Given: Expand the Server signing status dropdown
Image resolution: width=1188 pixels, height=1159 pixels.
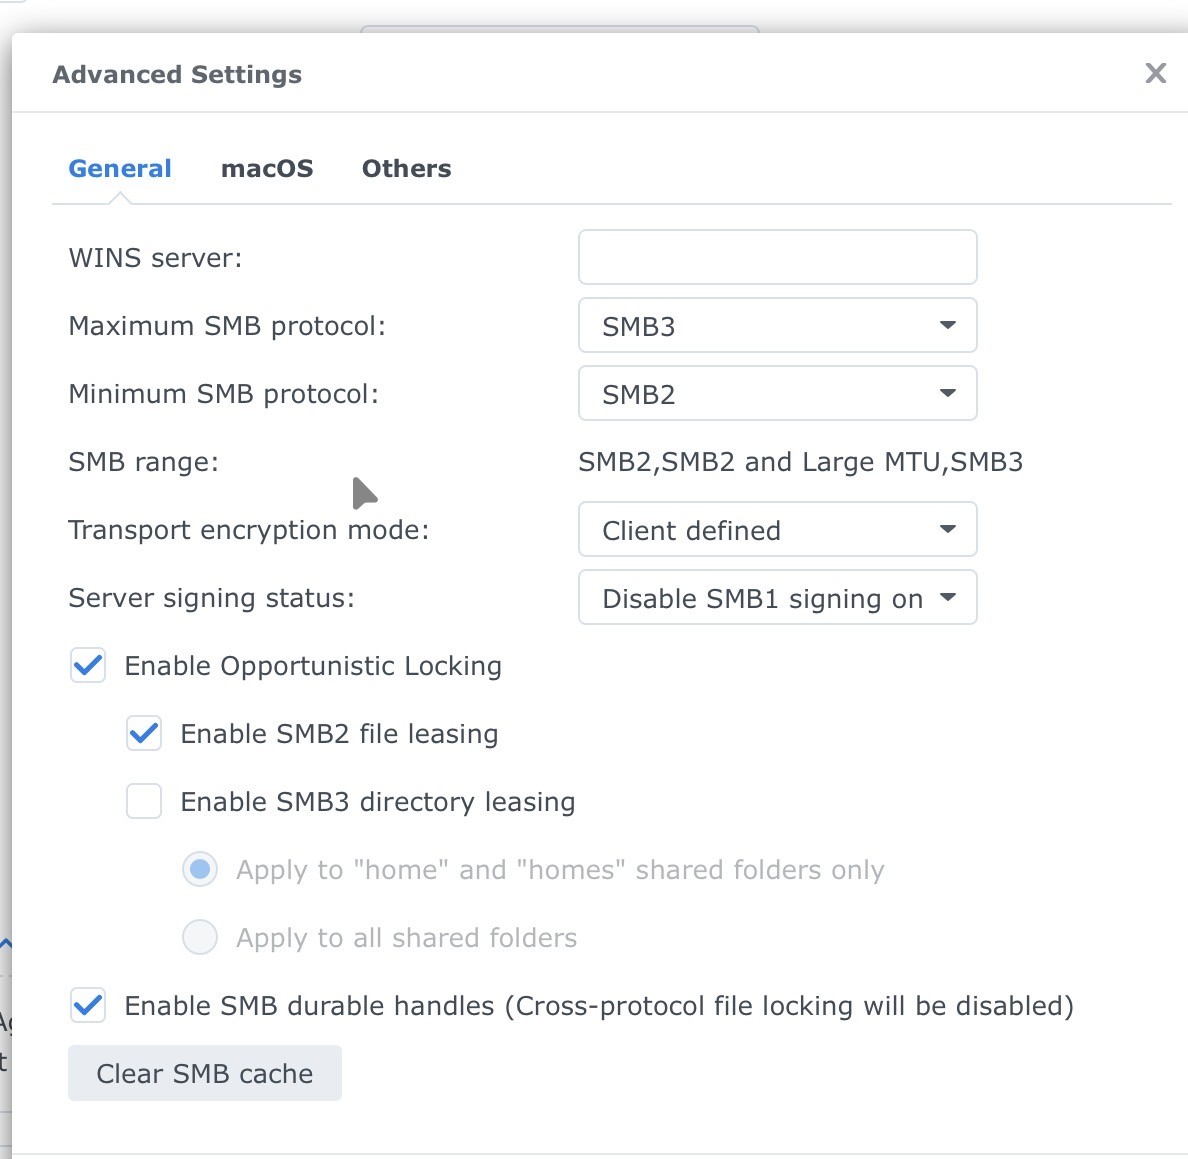Looking at the screenshot, I should pos(776,598).
